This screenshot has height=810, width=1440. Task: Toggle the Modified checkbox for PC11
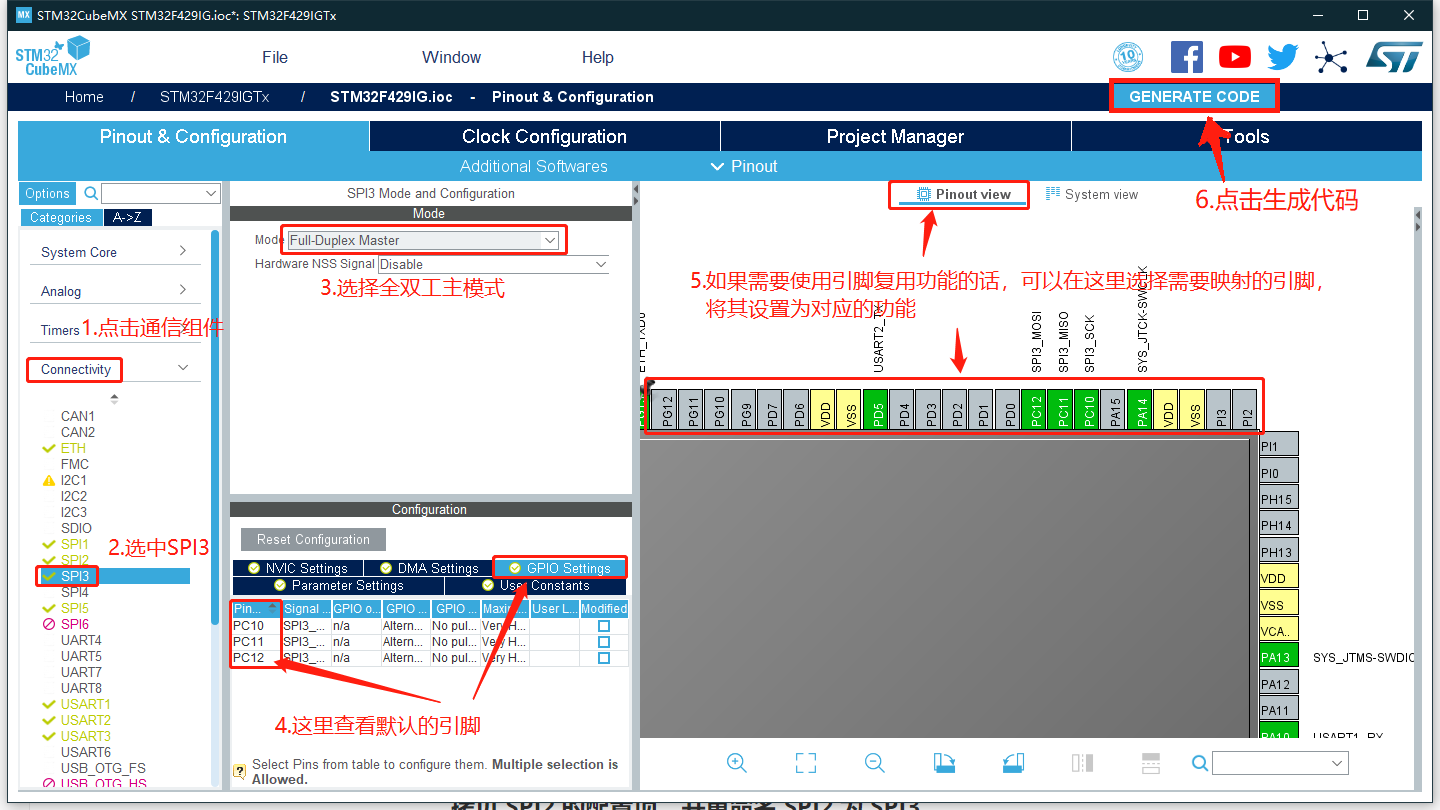(x=604, y=642)
